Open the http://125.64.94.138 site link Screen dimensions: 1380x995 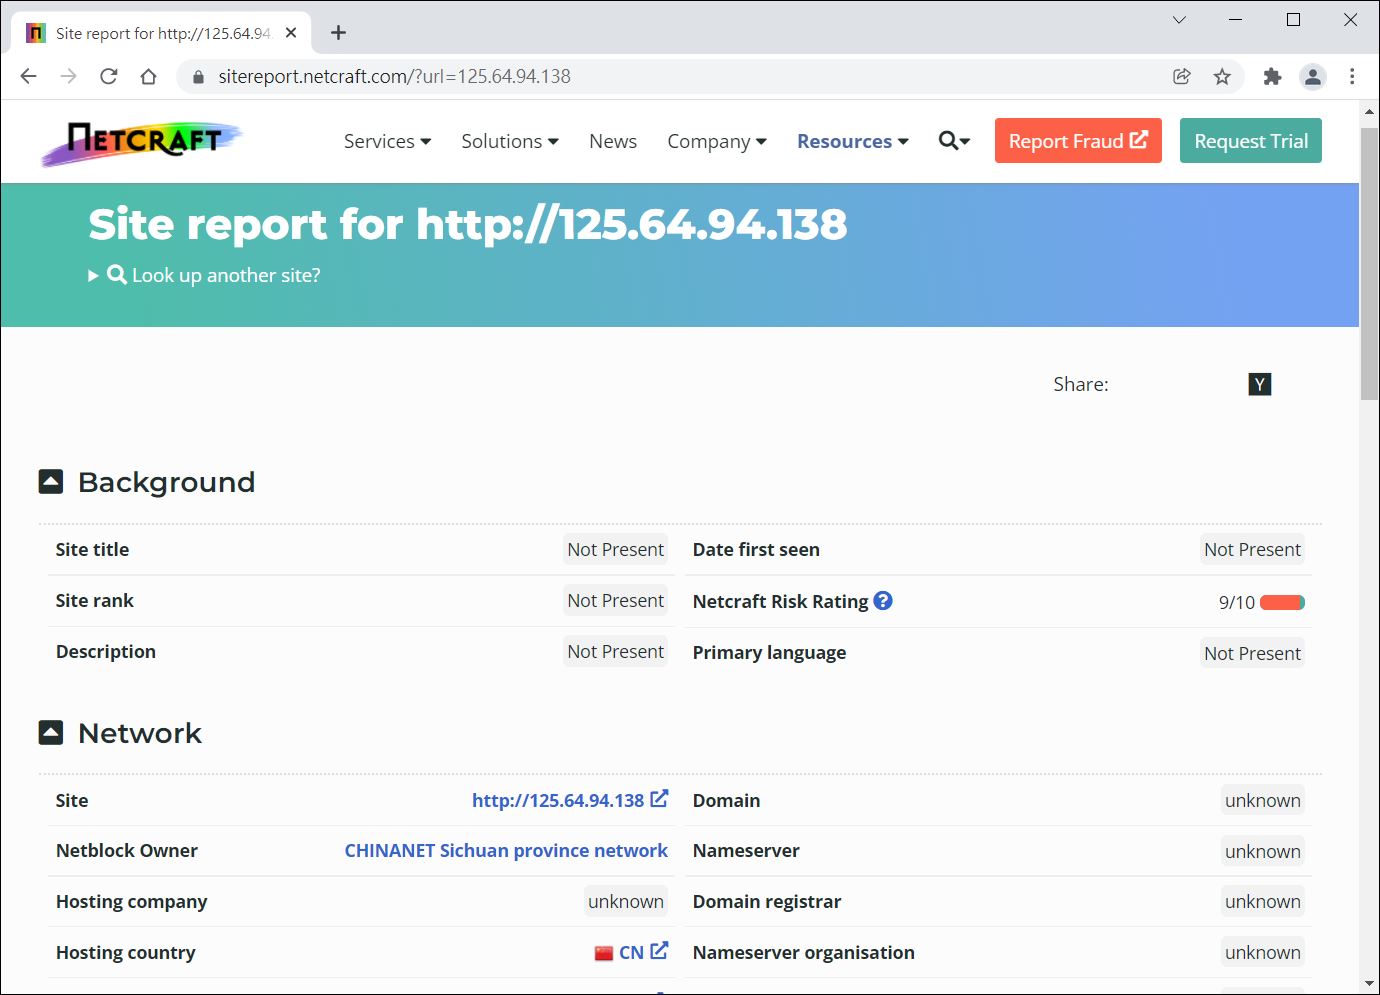(x=558, y=800)
